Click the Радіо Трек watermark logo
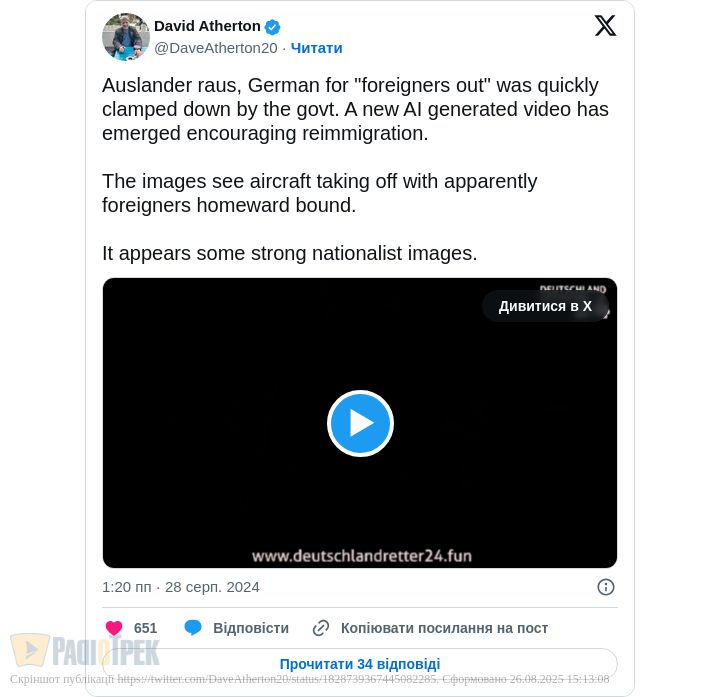Screen dimensions: 720x697 pyautogui.click(x=85, y=650)
